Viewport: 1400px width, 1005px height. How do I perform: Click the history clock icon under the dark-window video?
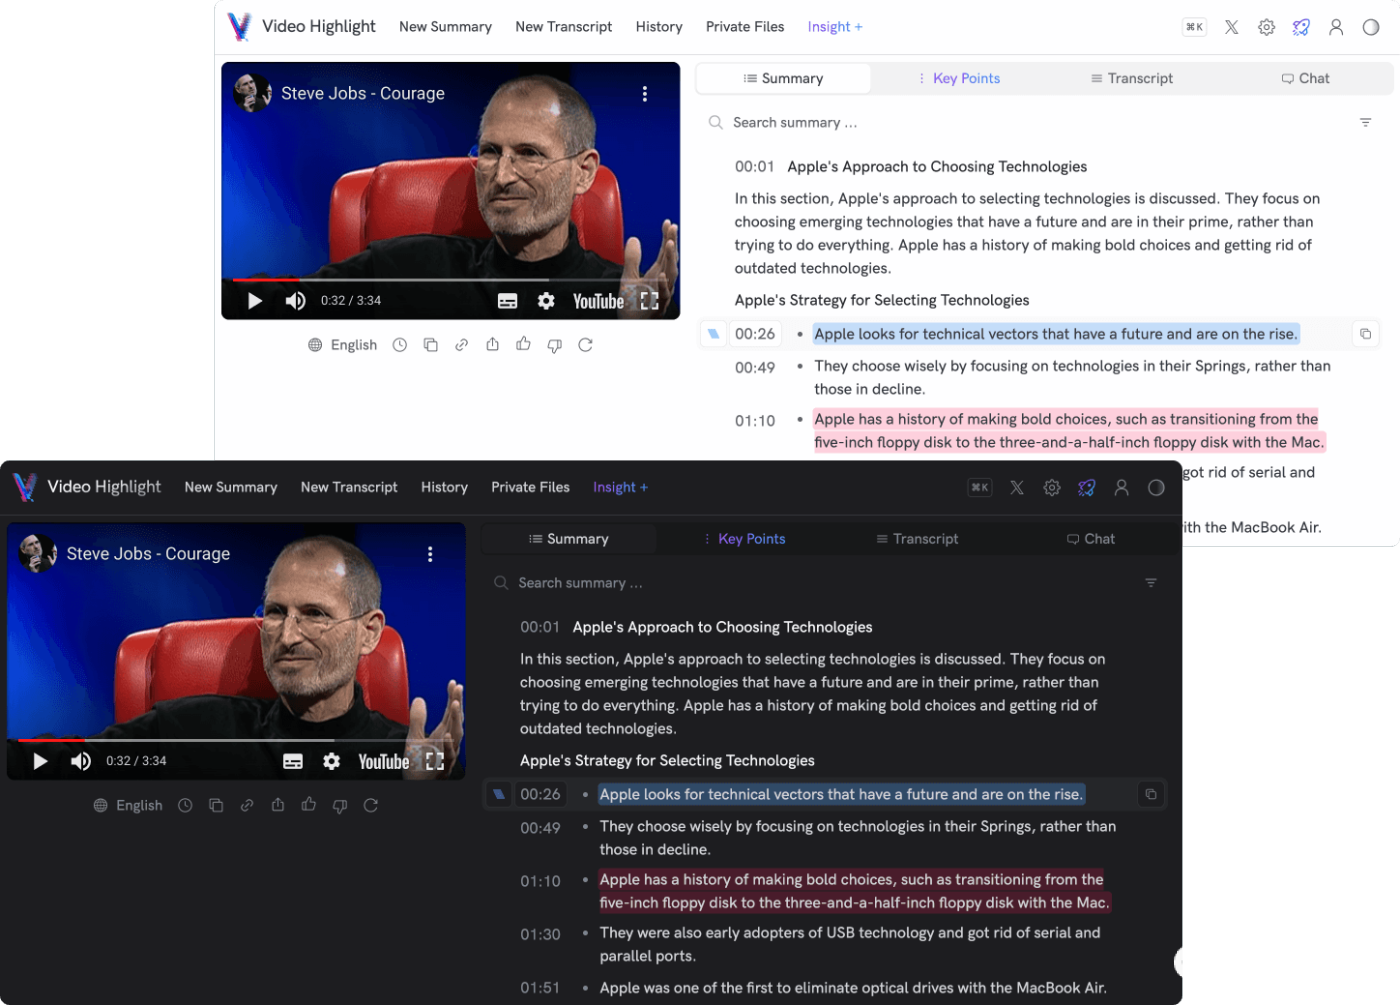tap(185, 805)
